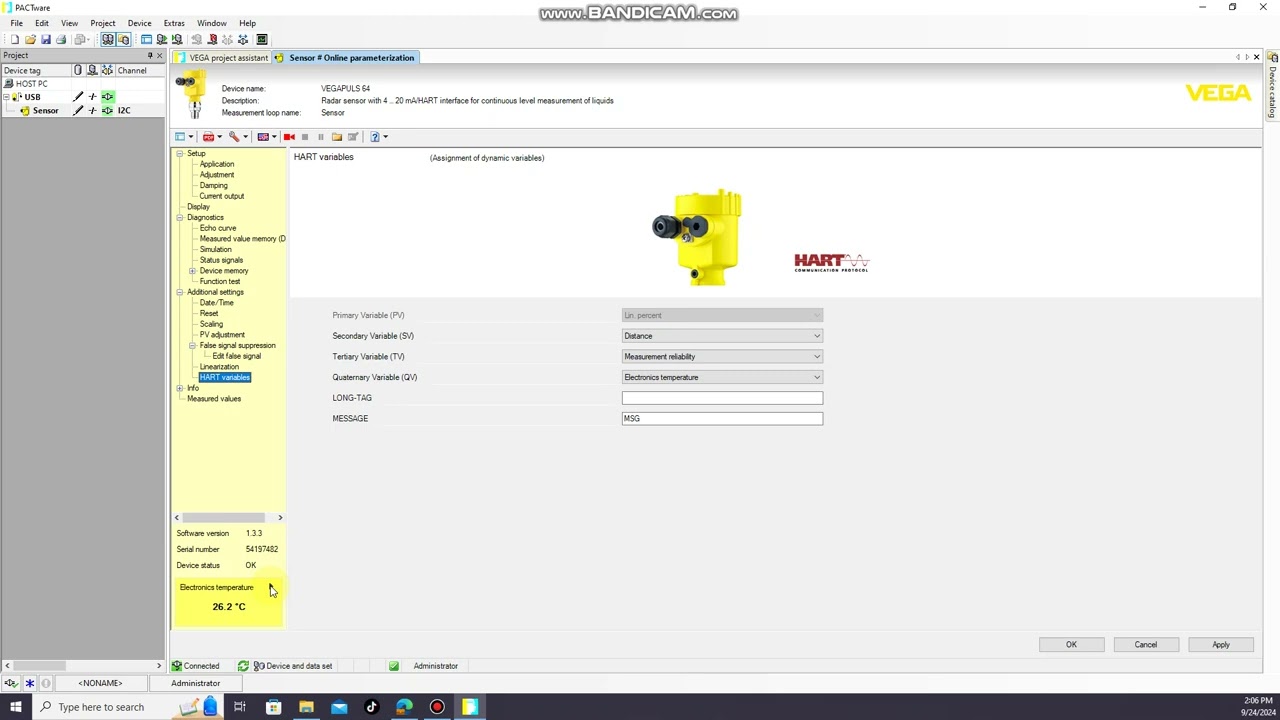Image resolution: width=1280 pixels, height=720 pixels.
Task: Click the green refresh icon in status bar
Action: coord(243,666)
